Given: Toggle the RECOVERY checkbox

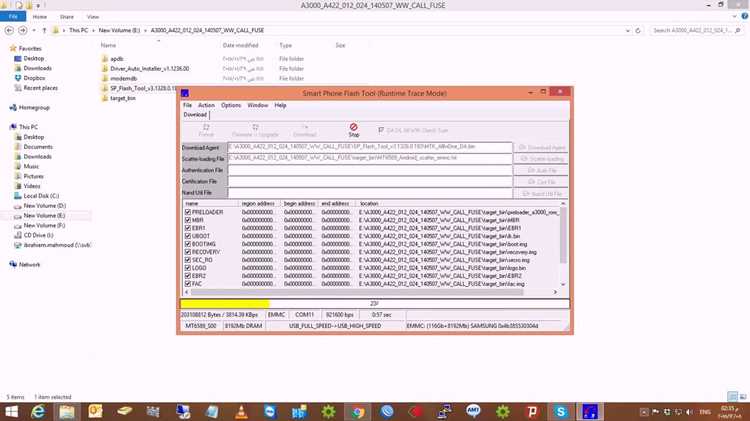Looking at the screenshot, I should pos(188,252).
